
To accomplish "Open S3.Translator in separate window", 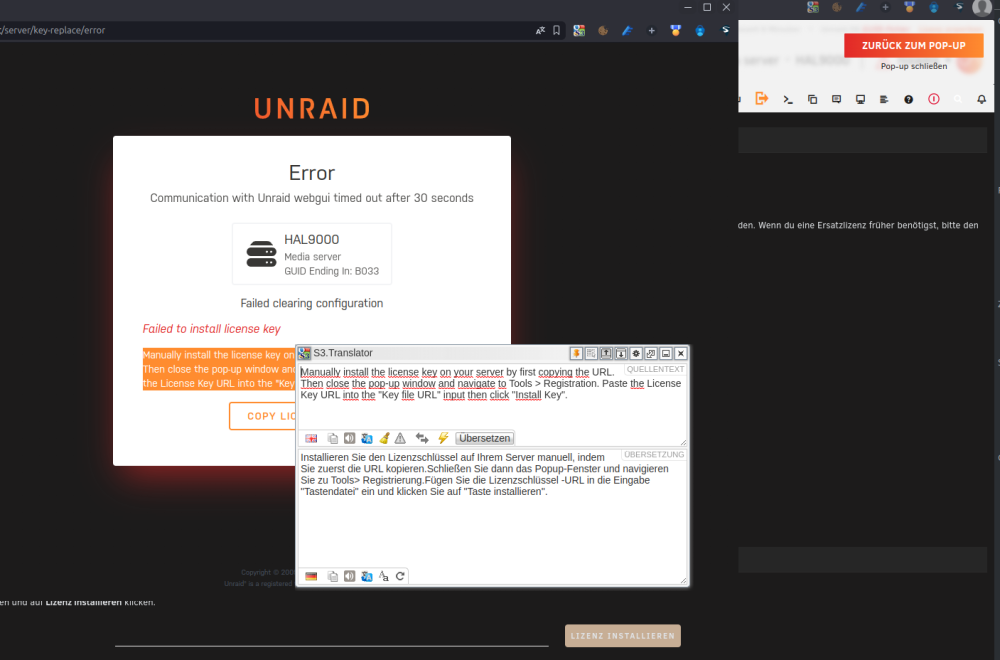I will tap(651, 353).
